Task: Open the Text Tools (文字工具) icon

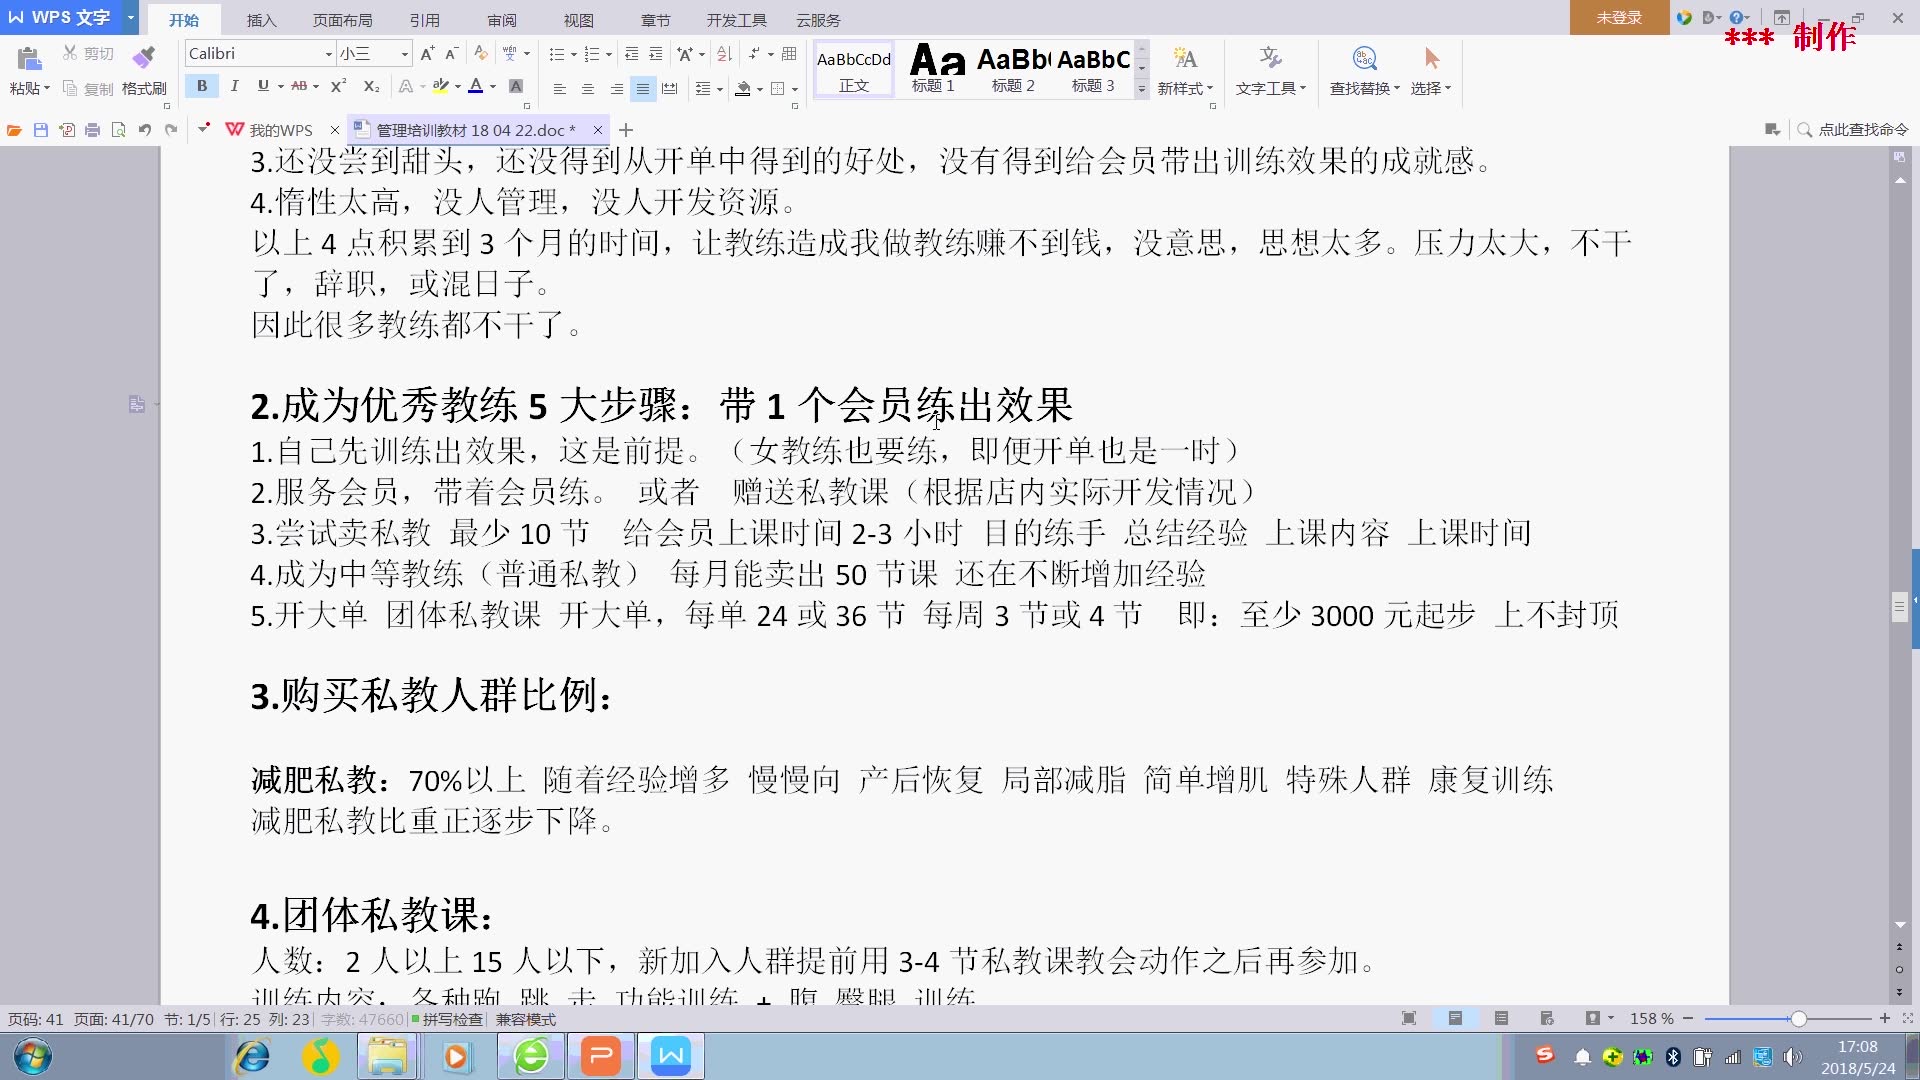Action: 1270,58
